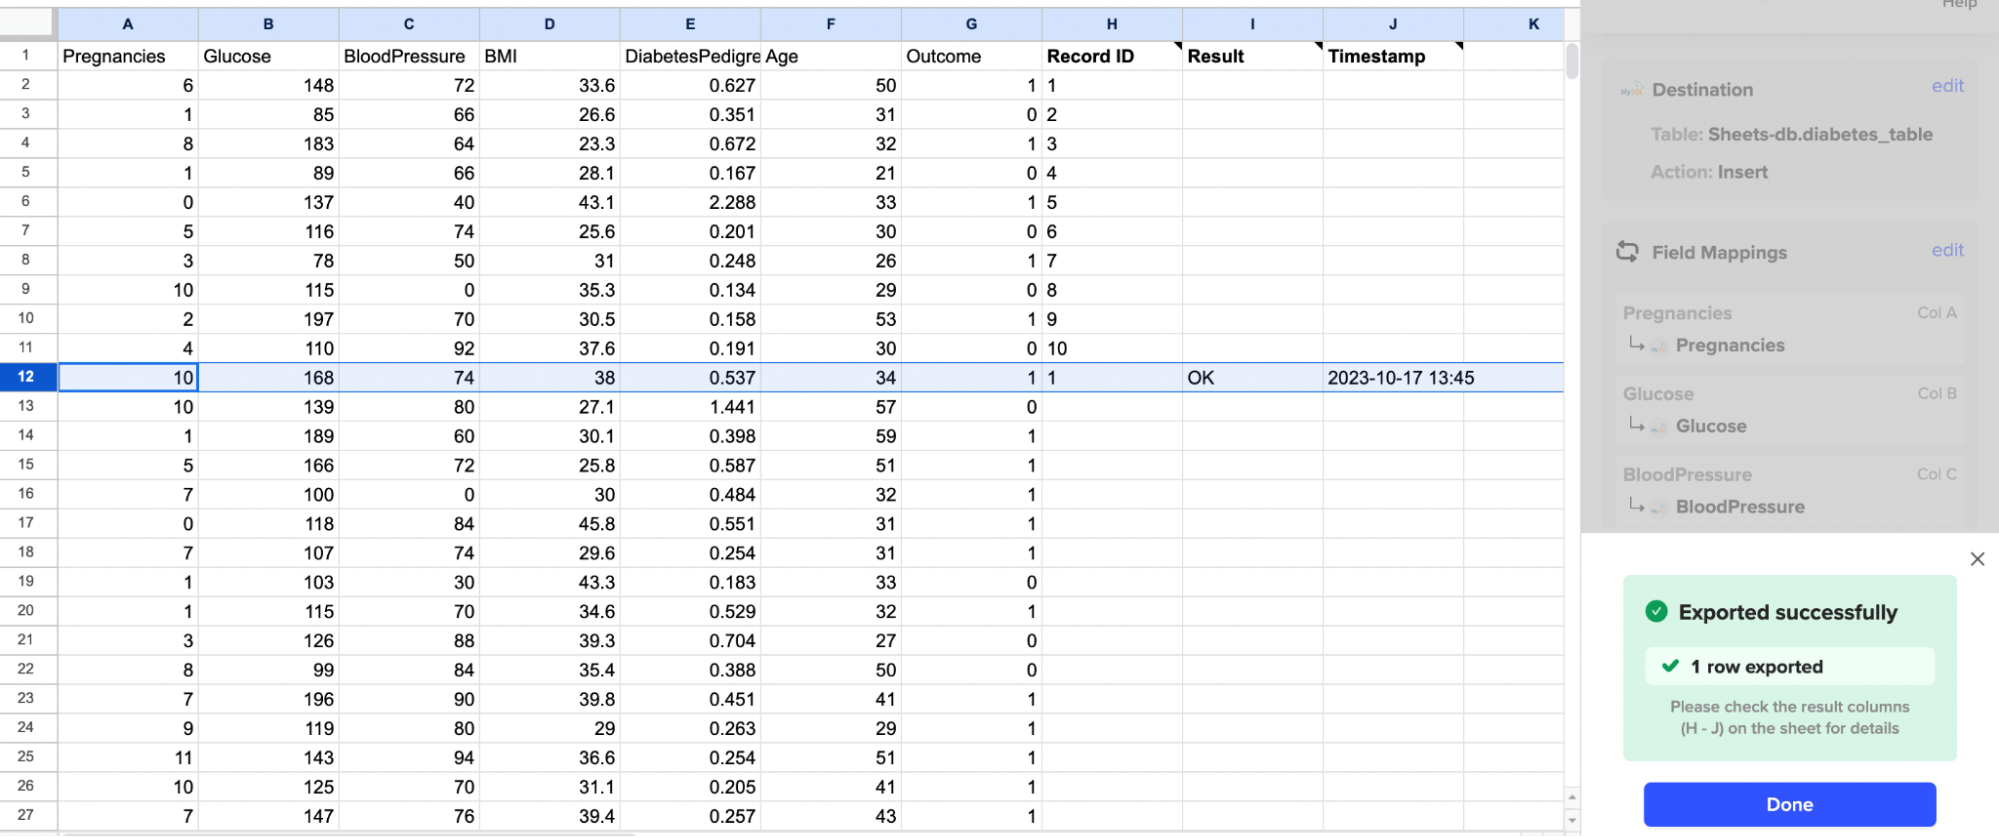Click BMI value 39.4 in row 27
The image size is (1999, 837).
(x=549, y=816)
